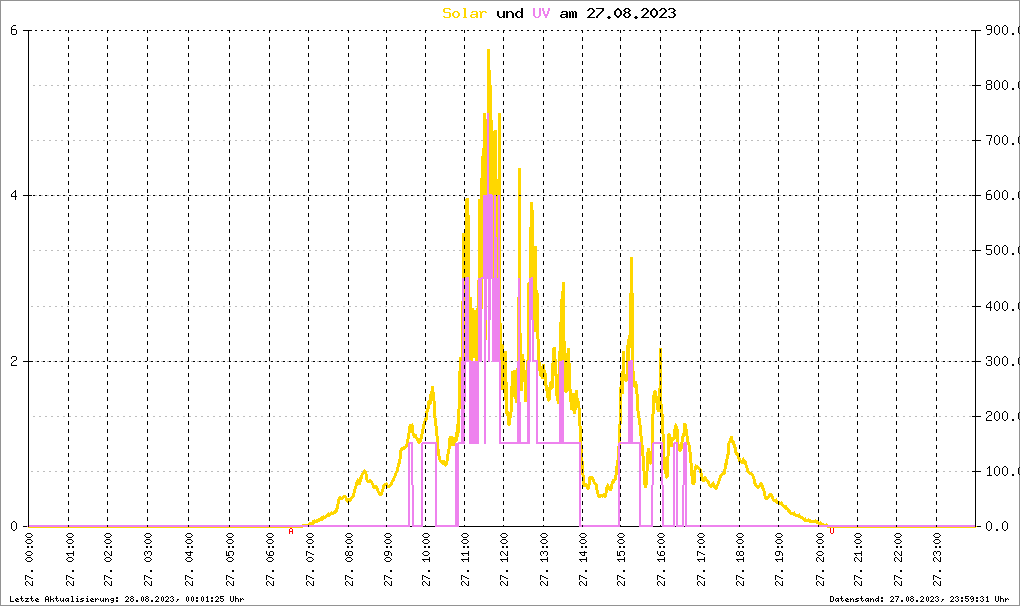
Task: Click the "Datenstand" timestamp in the footer
Action: [x=919, y=599]
